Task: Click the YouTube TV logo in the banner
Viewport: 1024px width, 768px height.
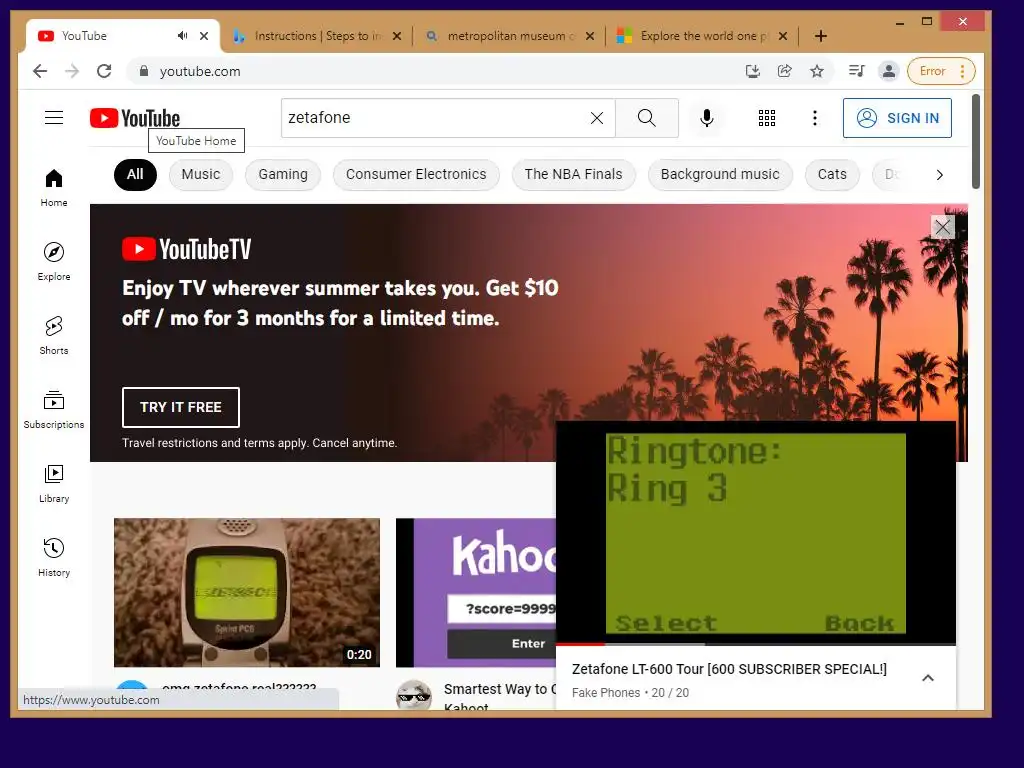Action: click(187, 249)
